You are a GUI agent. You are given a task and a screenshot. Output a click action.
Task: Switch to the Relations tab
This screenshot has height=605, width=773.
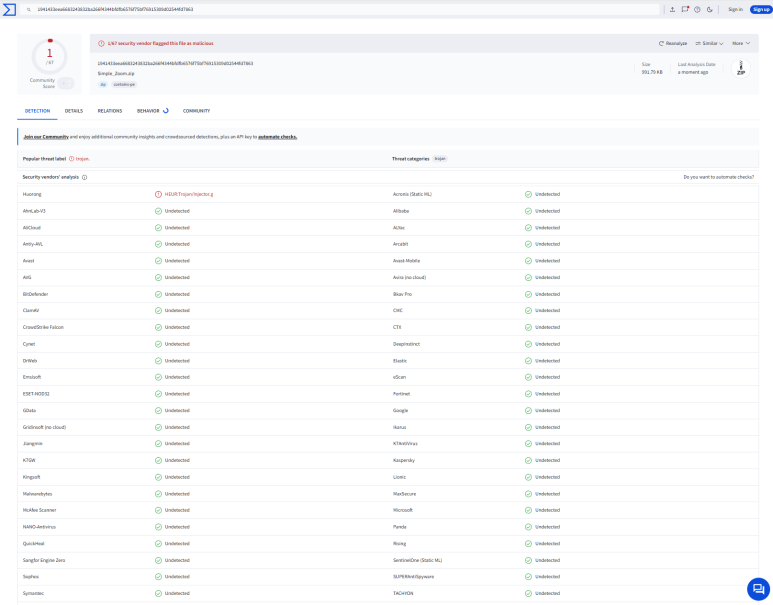coord(110,111)
